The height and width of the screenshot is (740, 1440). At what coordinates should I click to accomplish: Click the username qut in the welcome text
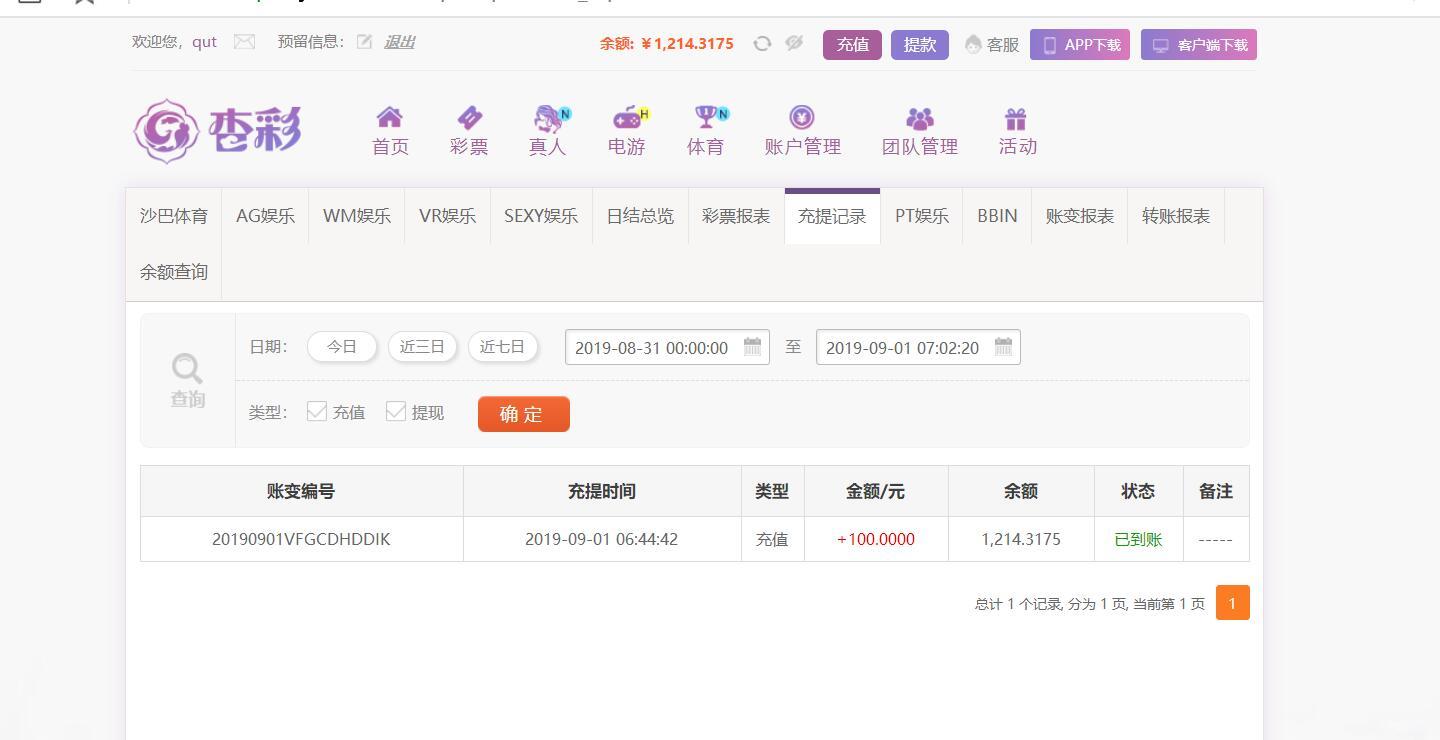(x=204, y=42)
